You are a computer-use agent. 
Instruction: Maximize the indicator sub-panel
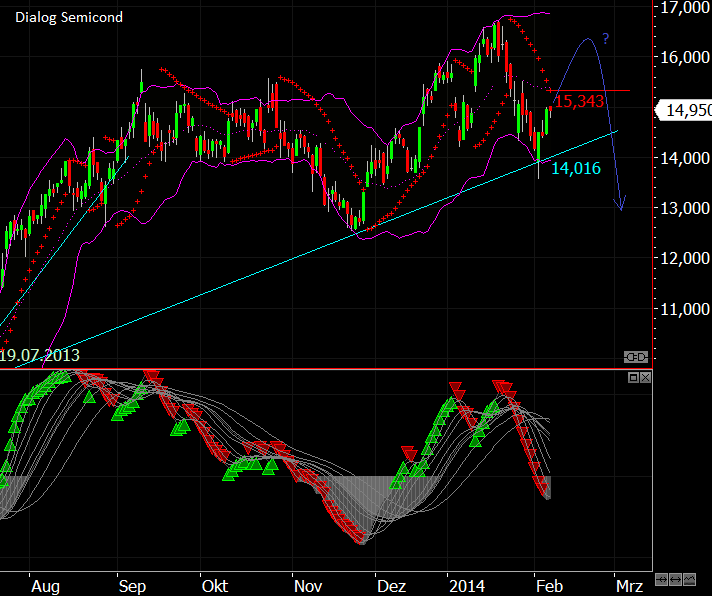[633, 378]
